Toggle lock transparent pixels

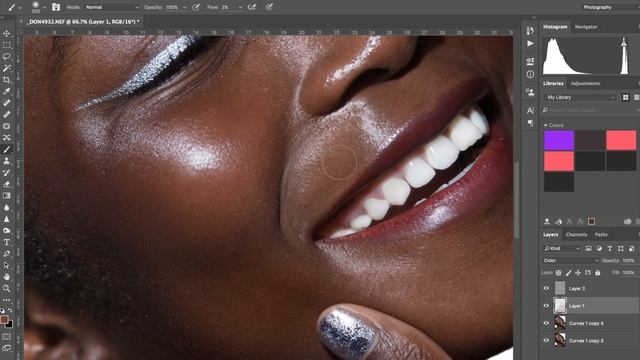click(x=558, y=273)
